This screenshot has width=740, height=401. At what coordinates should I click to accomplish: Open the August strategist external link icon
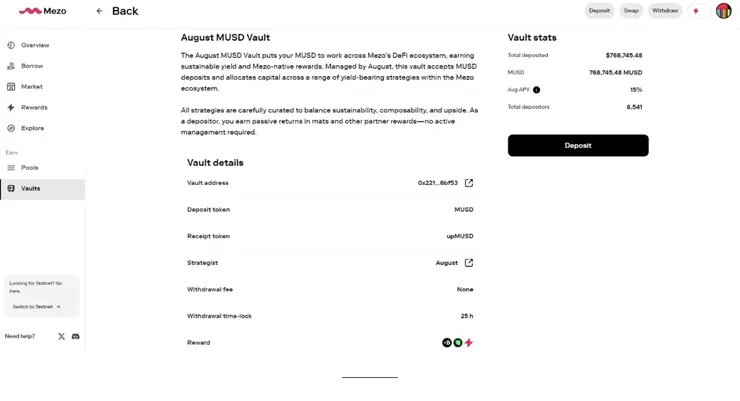(x=469, y=263)
